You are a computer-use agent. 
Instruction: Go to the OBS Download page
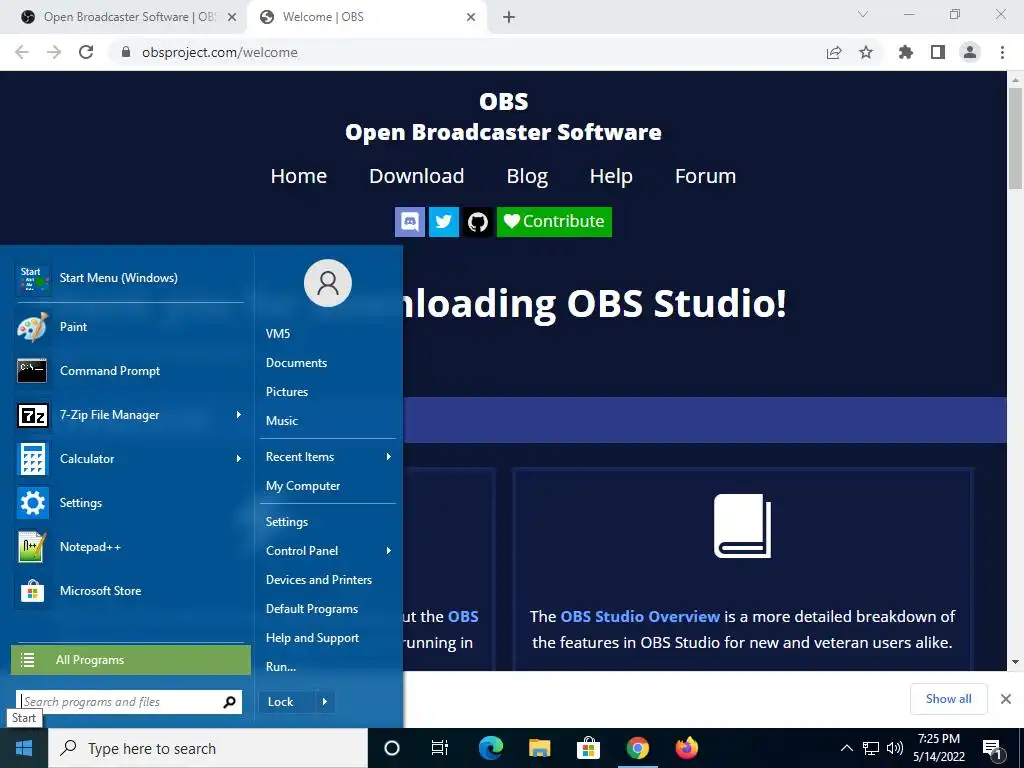(417, 176)
